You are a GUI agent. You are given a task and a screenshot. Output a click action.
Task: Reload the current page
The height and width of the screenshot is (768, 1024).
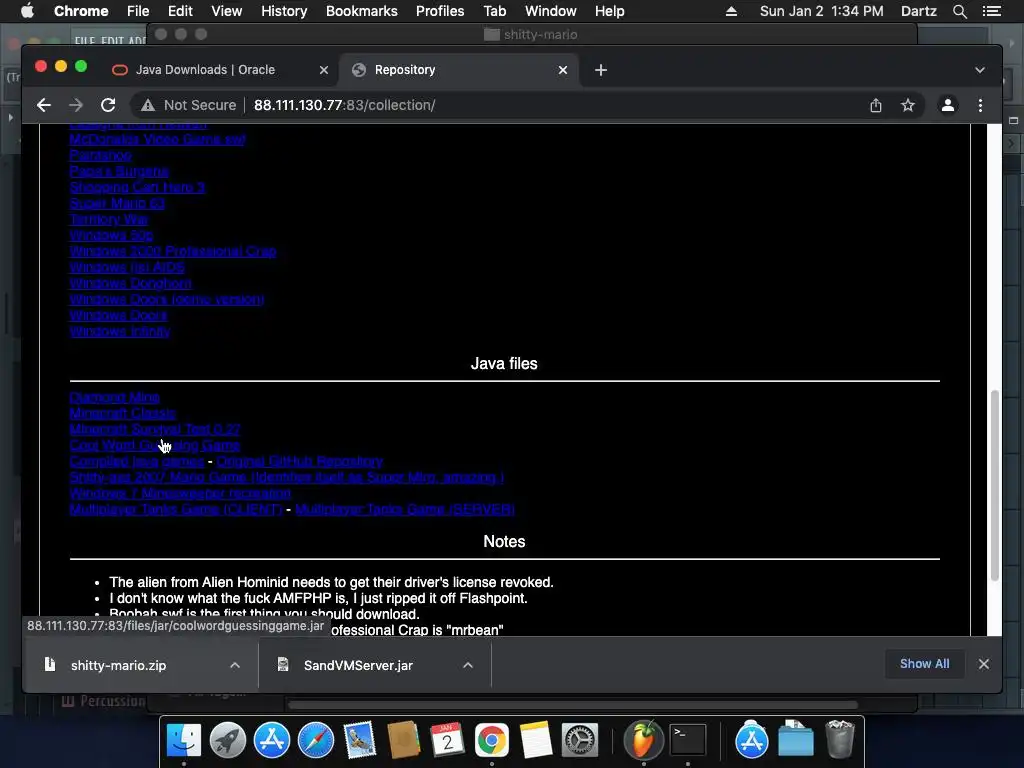point(108,105)
